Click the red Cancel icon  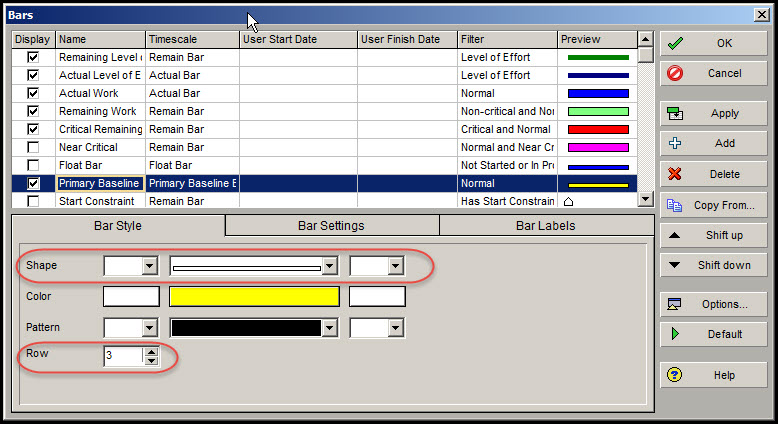click(x=675, y=74)
